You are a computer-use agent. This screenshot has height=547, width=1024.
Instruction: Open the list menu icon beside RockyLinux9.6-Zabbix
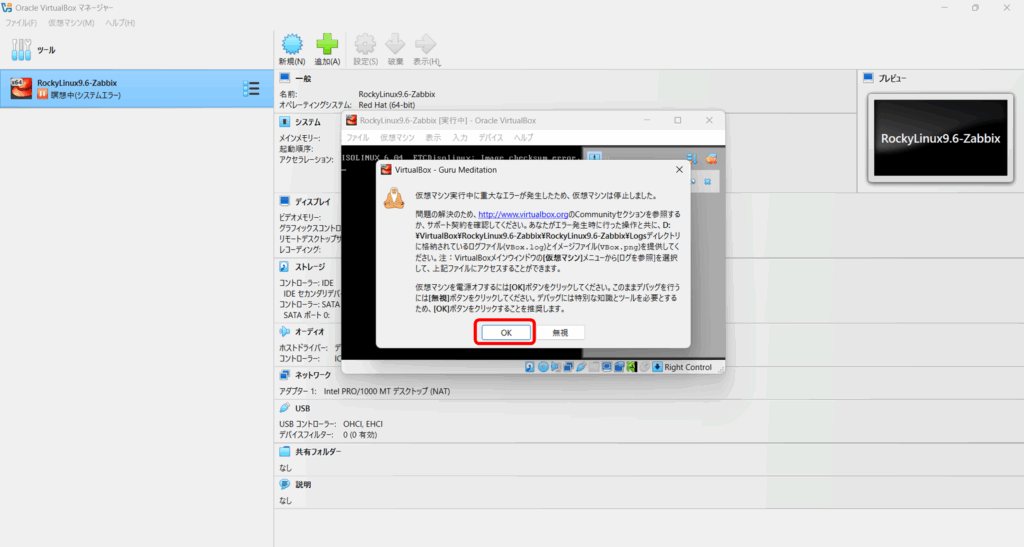pyautogui.click(x=251, y=89)
